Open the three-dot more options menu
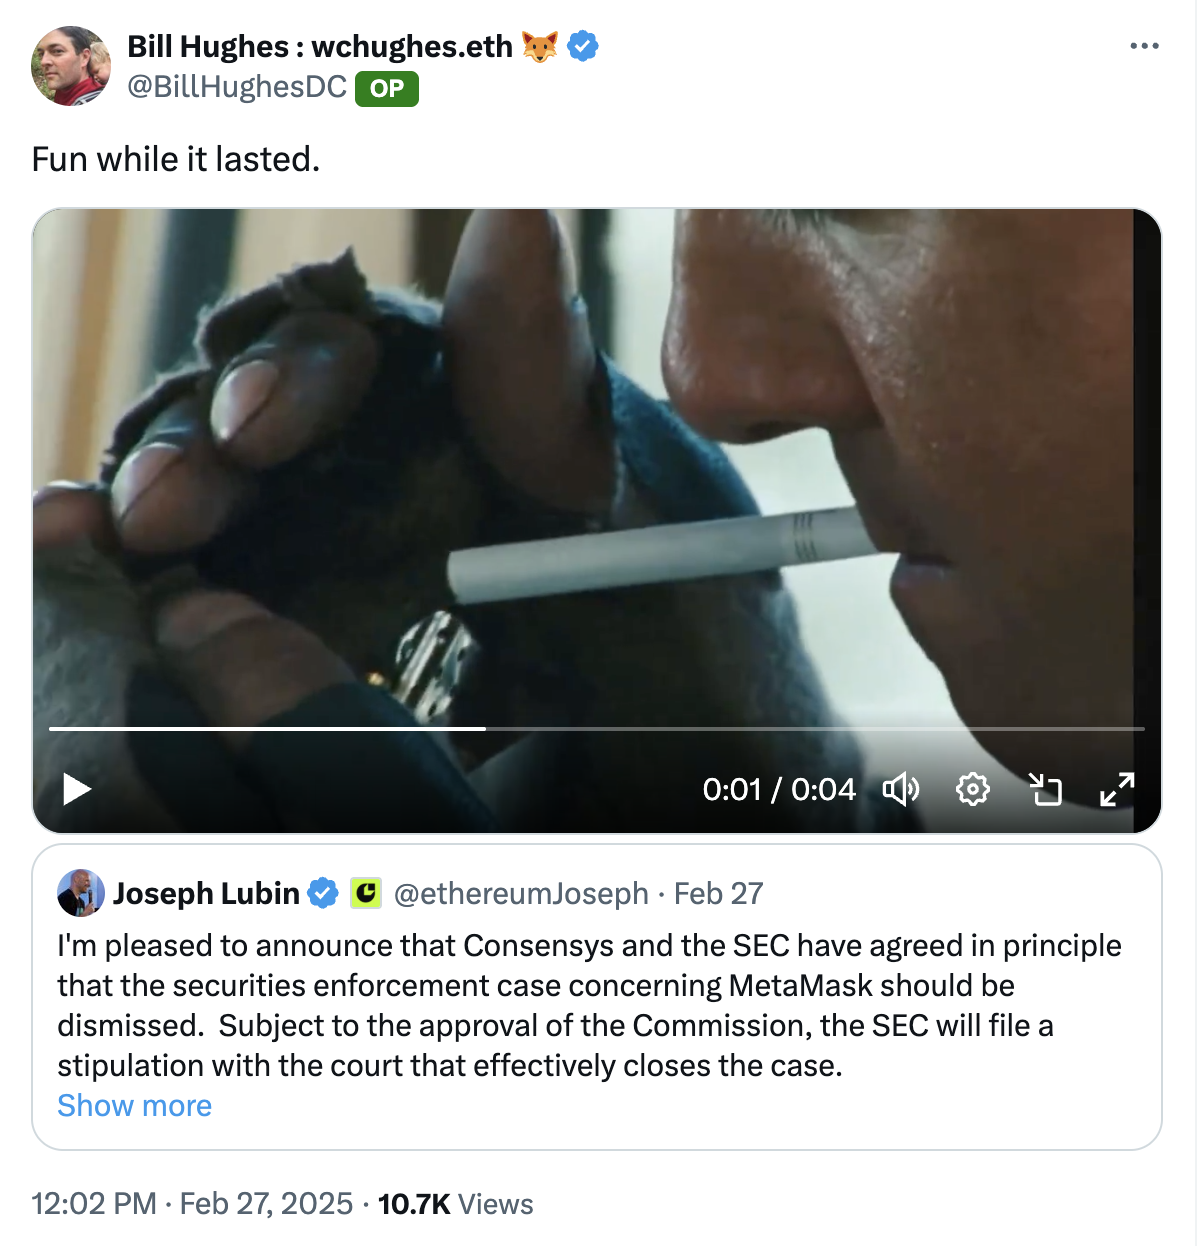The width and height of the screenshot is (1200, 1246). pos(1144,46)
